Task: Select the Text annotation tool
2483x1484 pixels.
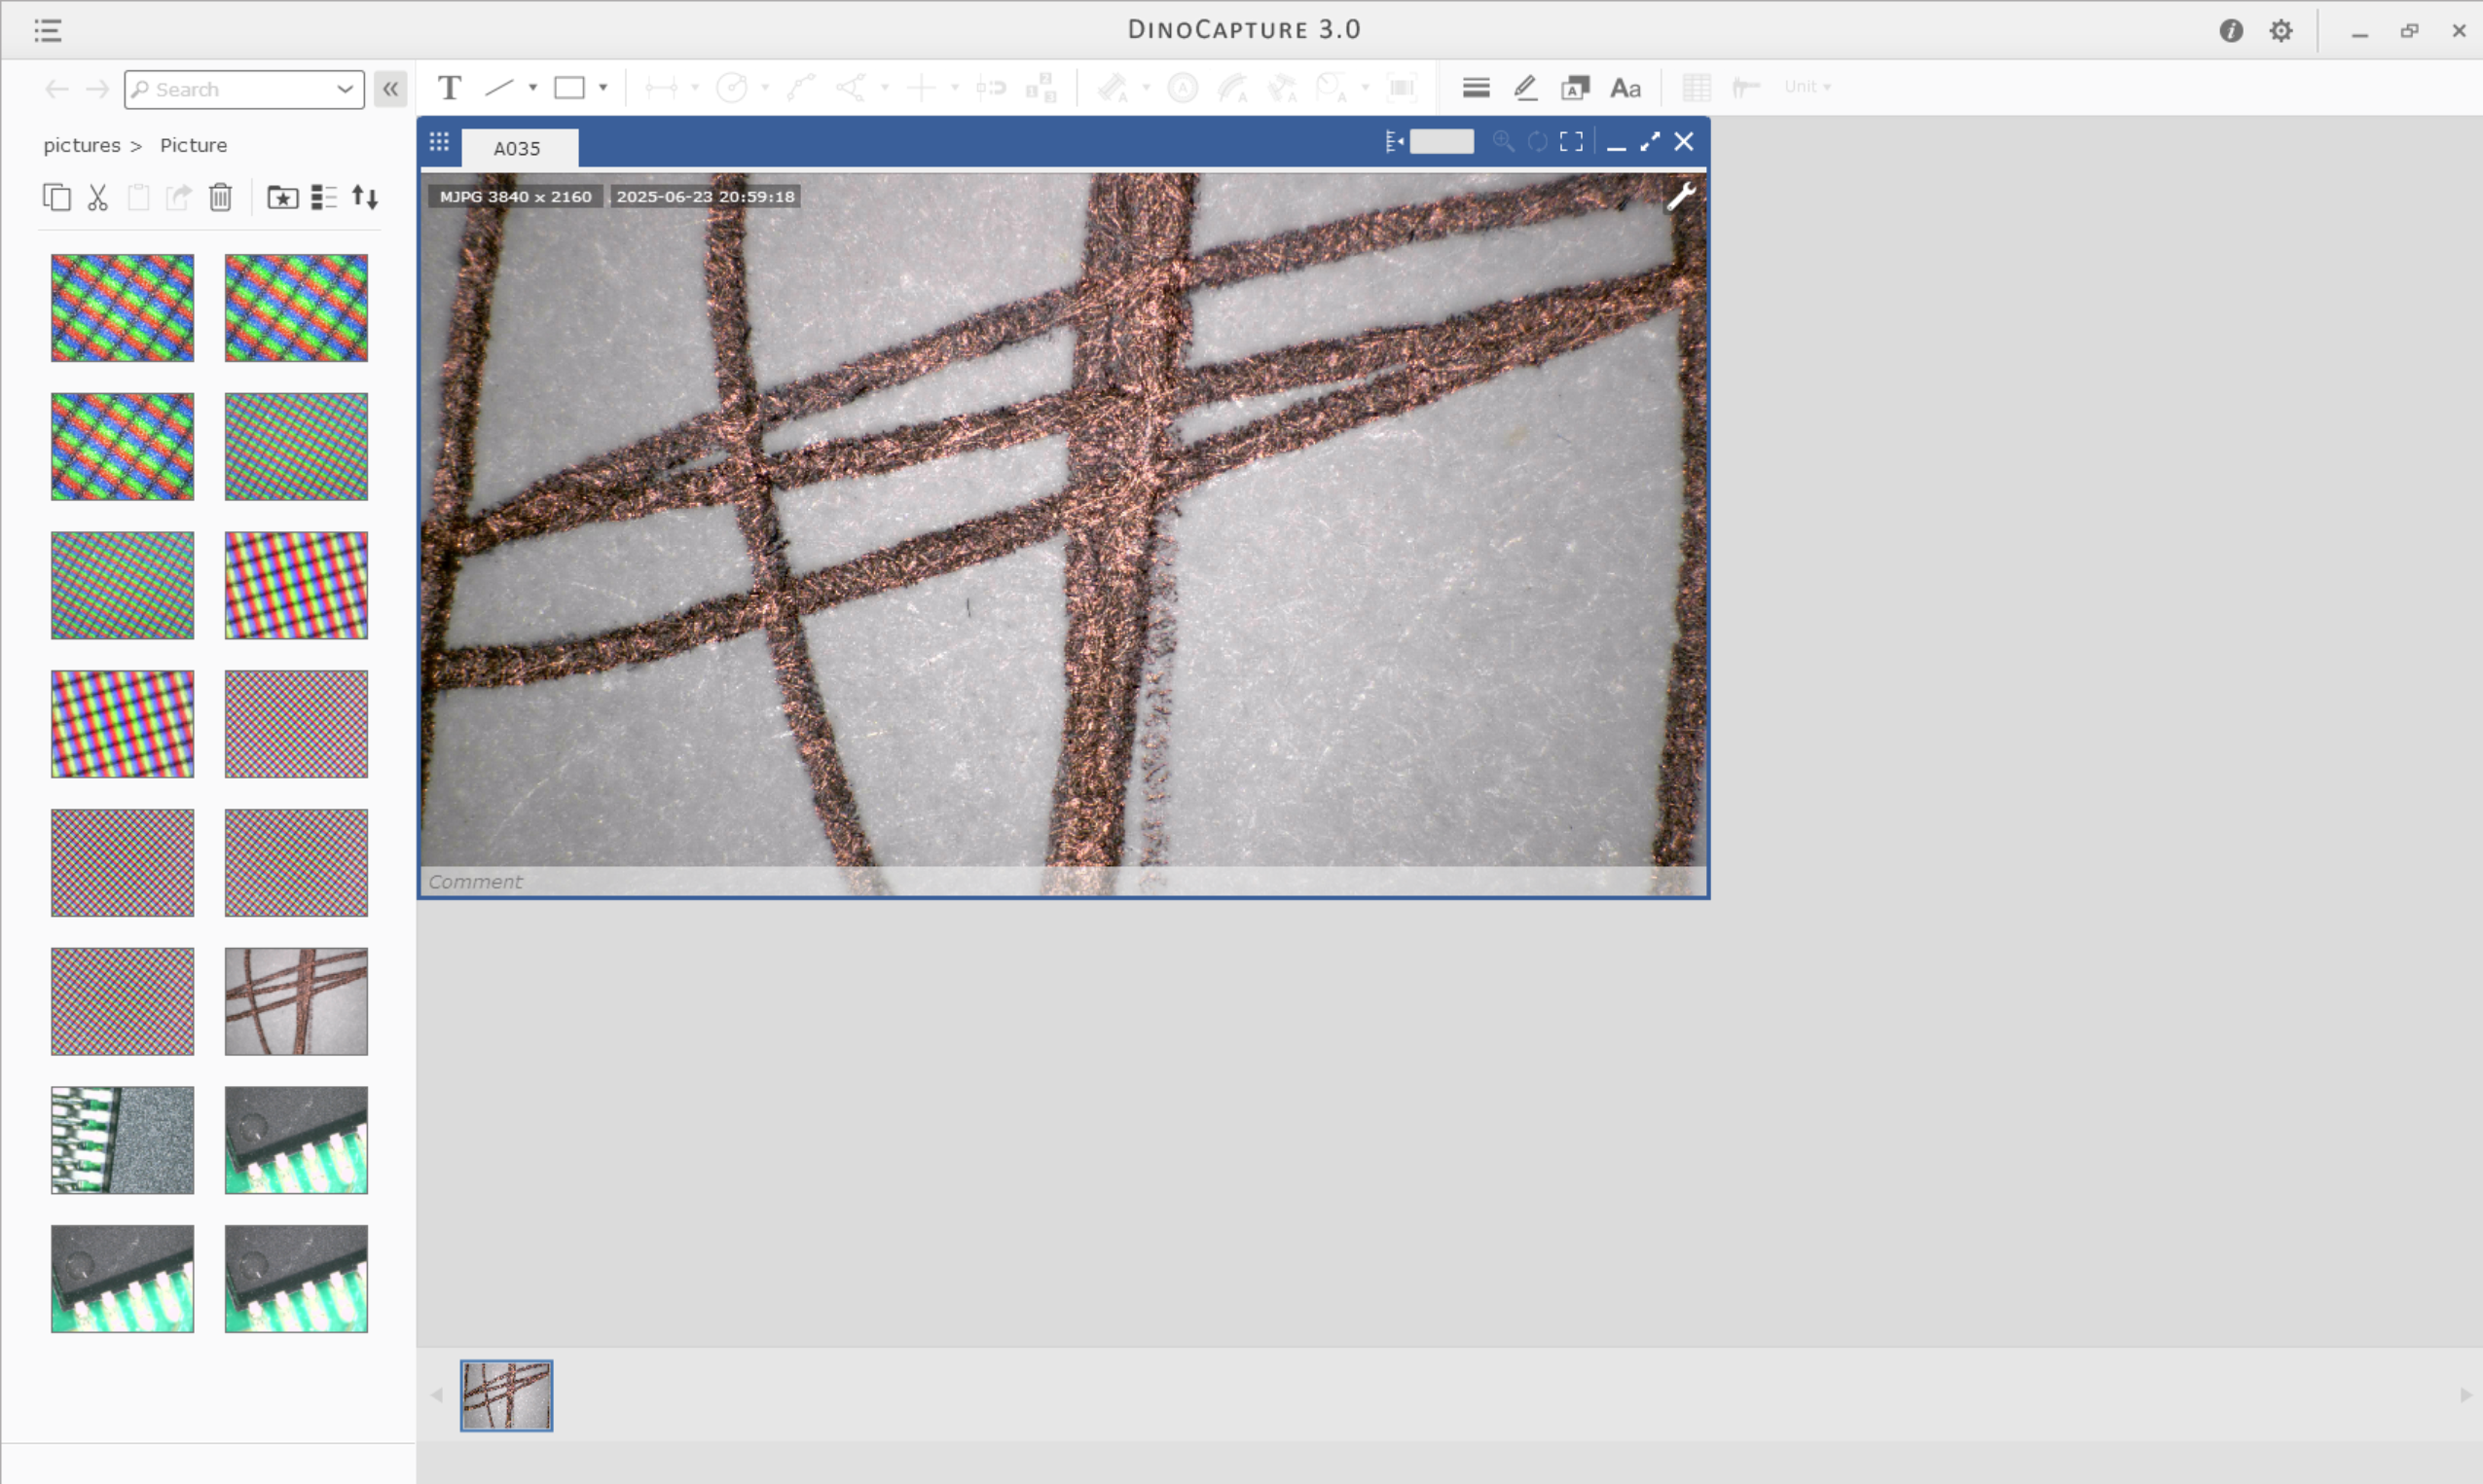Action: (449, 88)
